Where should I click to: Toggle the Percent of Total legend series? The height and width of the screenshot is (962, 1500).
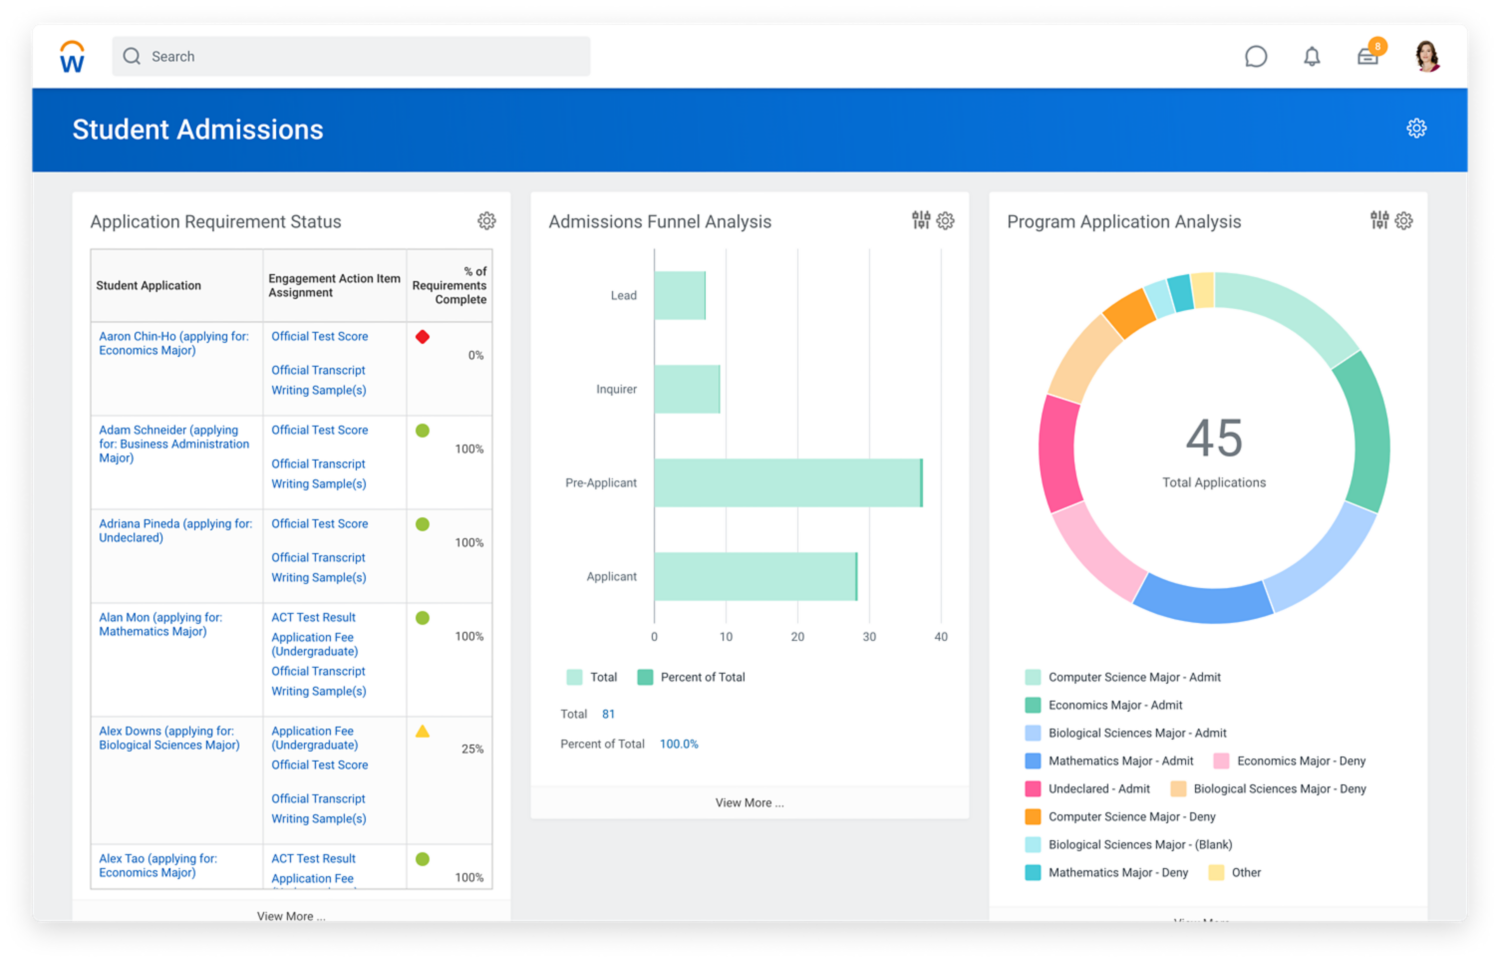pos(691,677)
